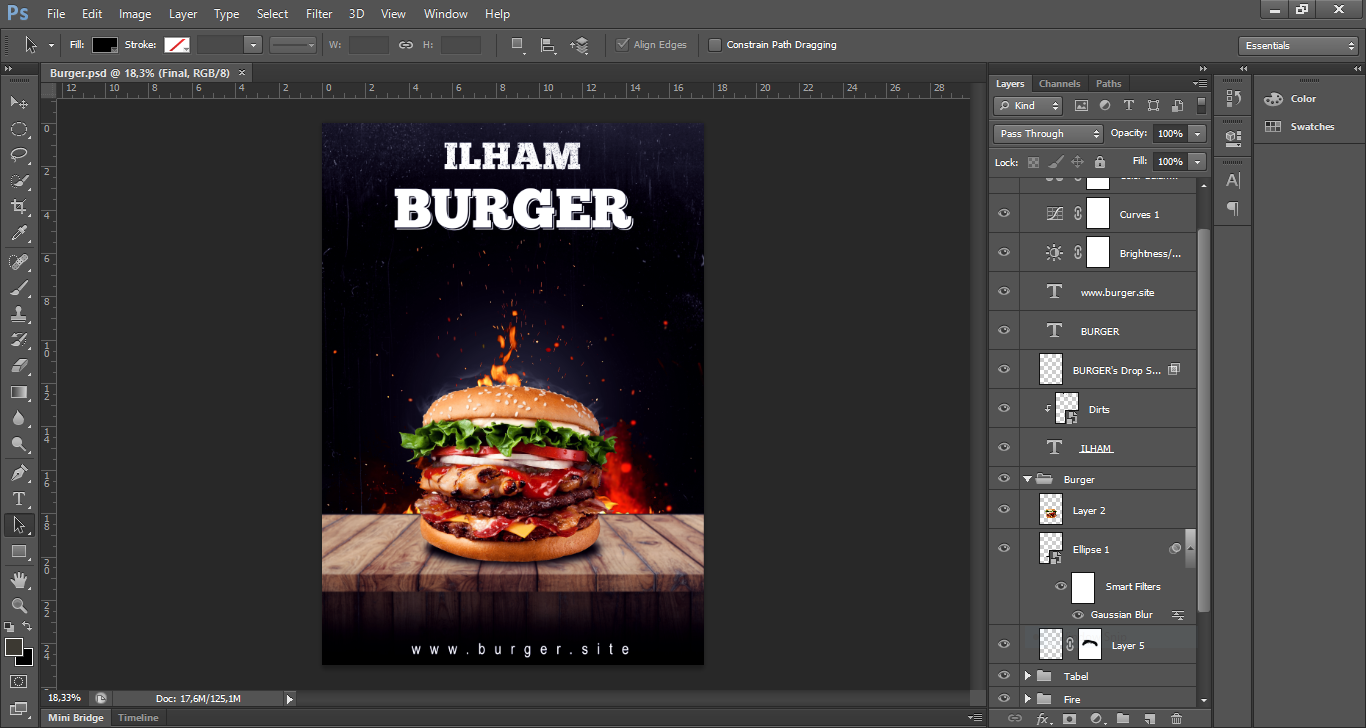Screen dimensions: 1366x728
Task: Toggle Quick Mask mode icon
Action: [x=19, y=681]
